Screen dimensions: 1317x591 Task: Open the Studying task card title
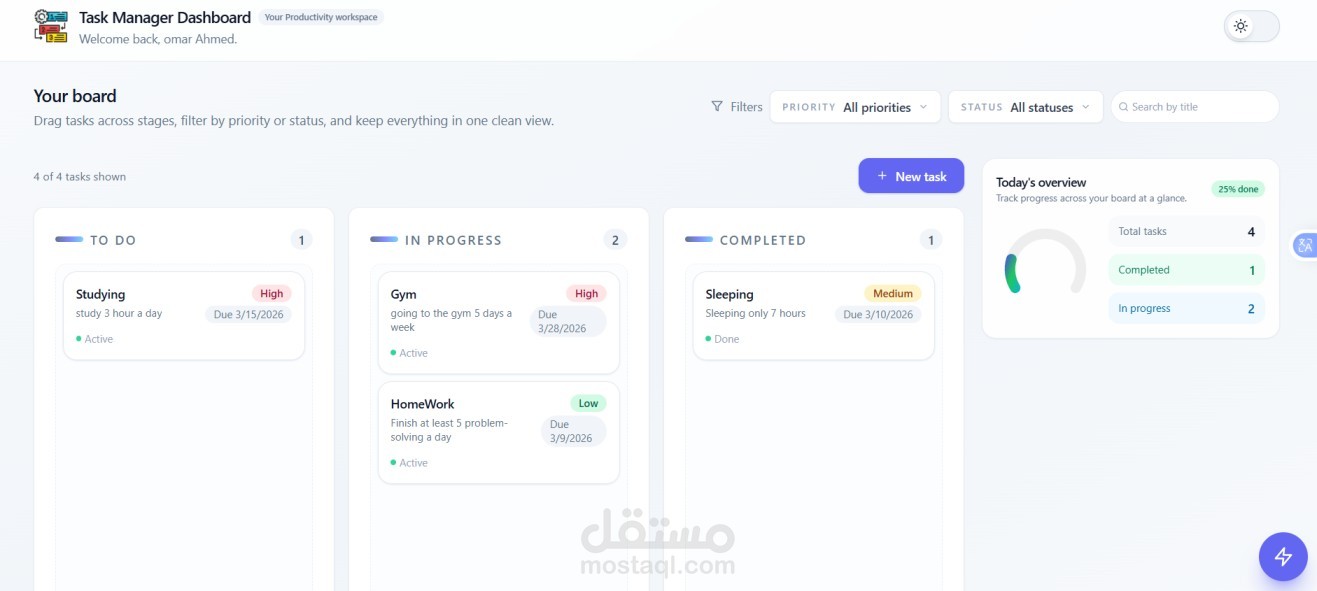coord(101,294)
